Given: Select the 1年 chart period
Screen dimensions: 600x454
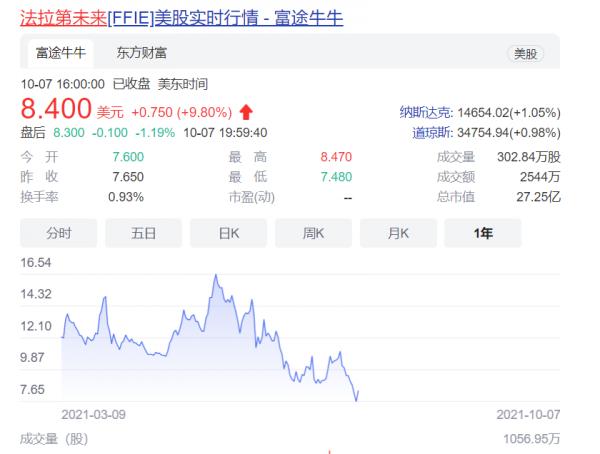Looking at the screenshot, I should (483, 233).
